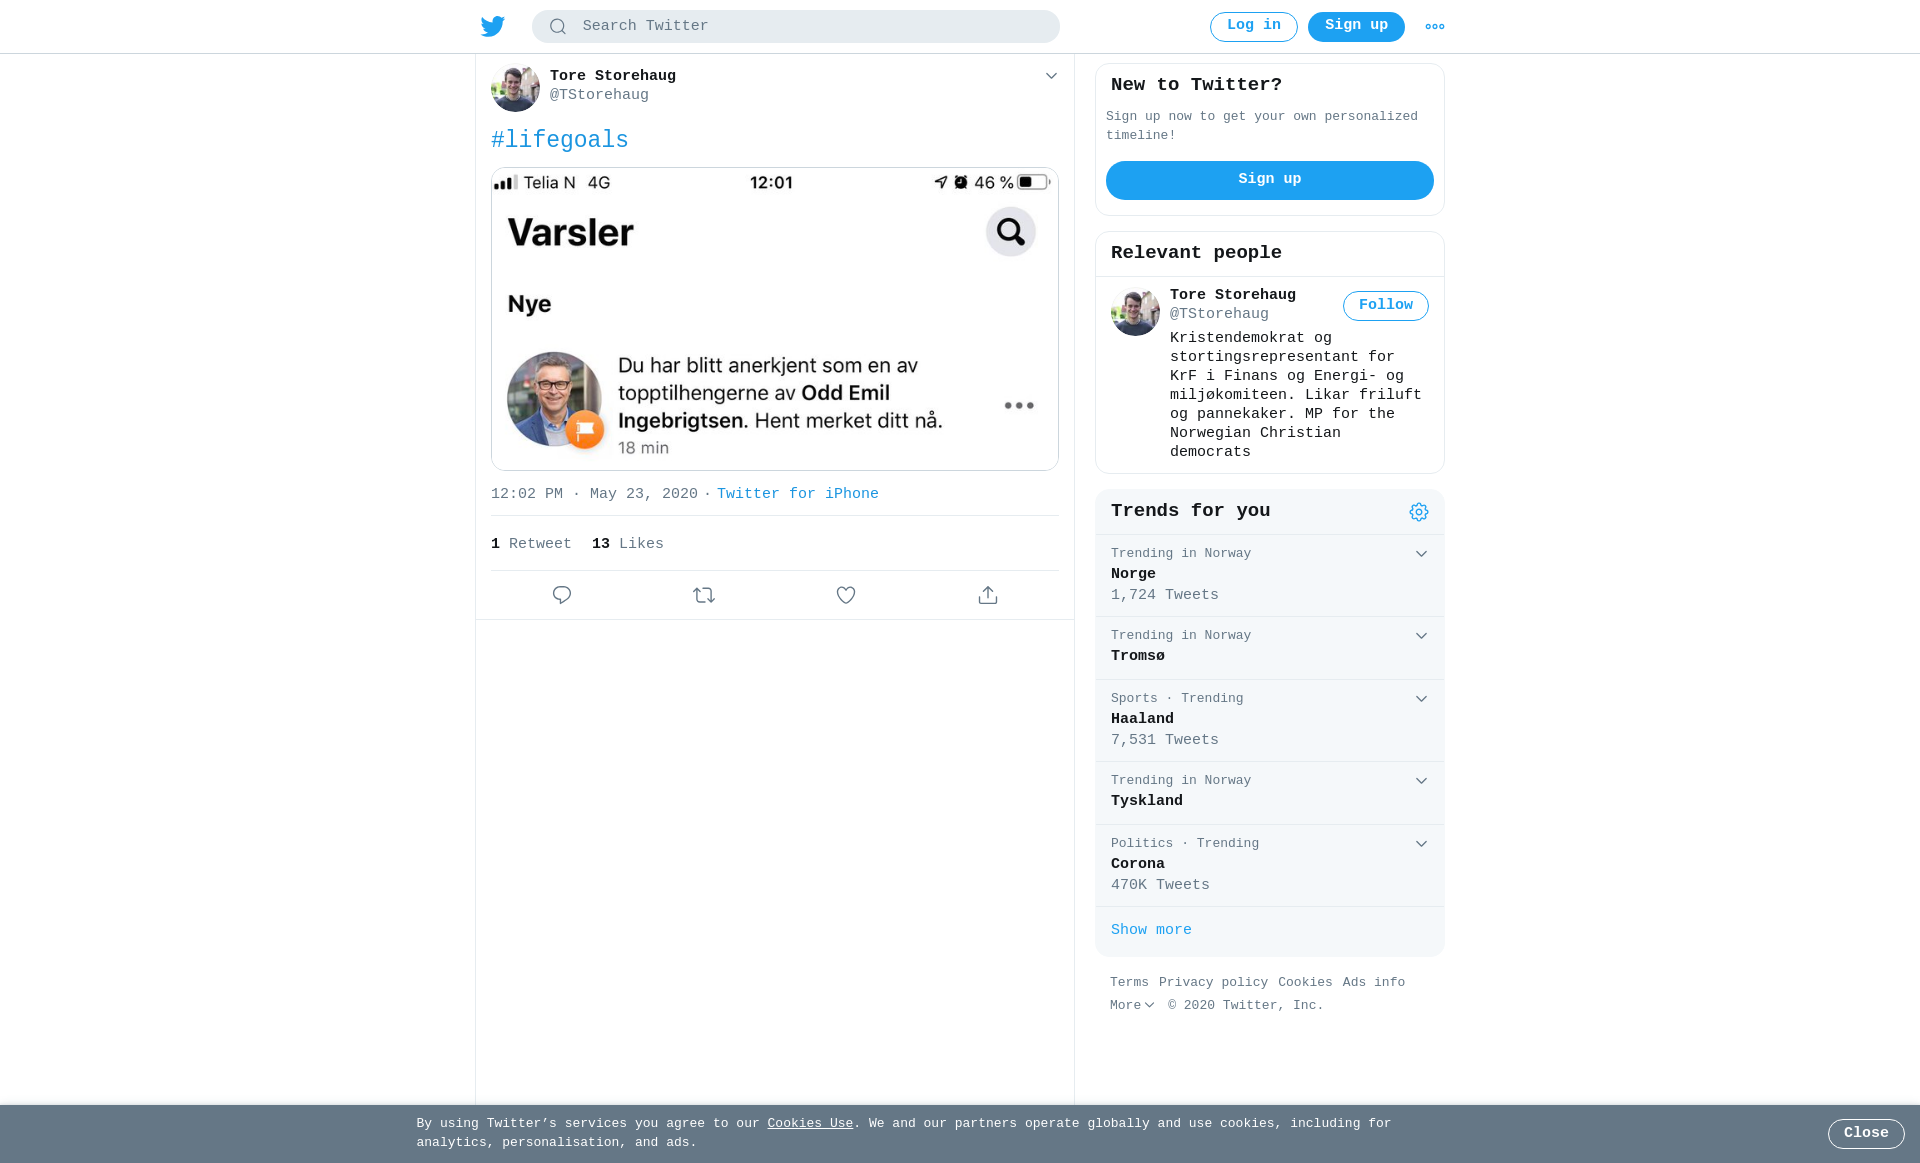Image resolution: width=1920 pixels, height=1163 pixels.
Task: Open the #lifegoals hashtag link
Action: click(x=560, y=141)
